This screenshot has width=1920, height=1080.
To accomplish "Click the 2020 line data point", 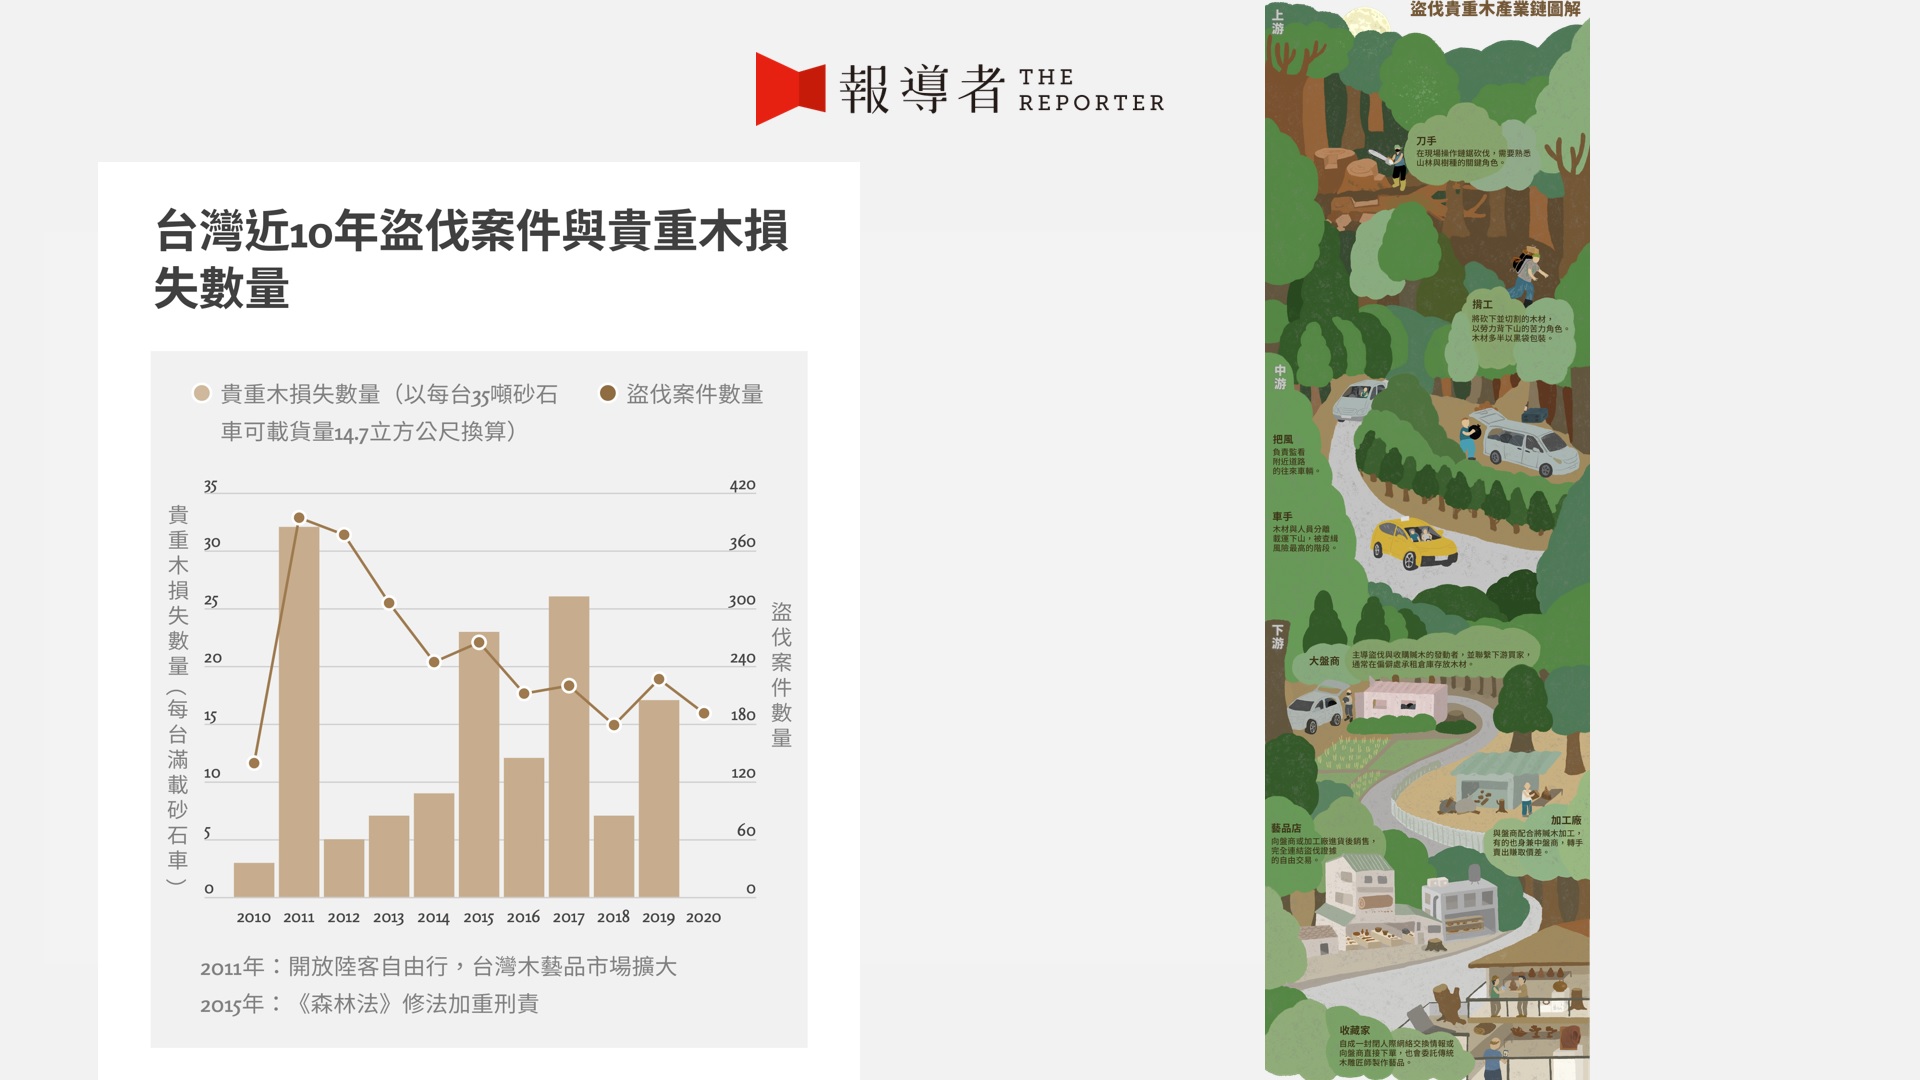I will (704, 713).
